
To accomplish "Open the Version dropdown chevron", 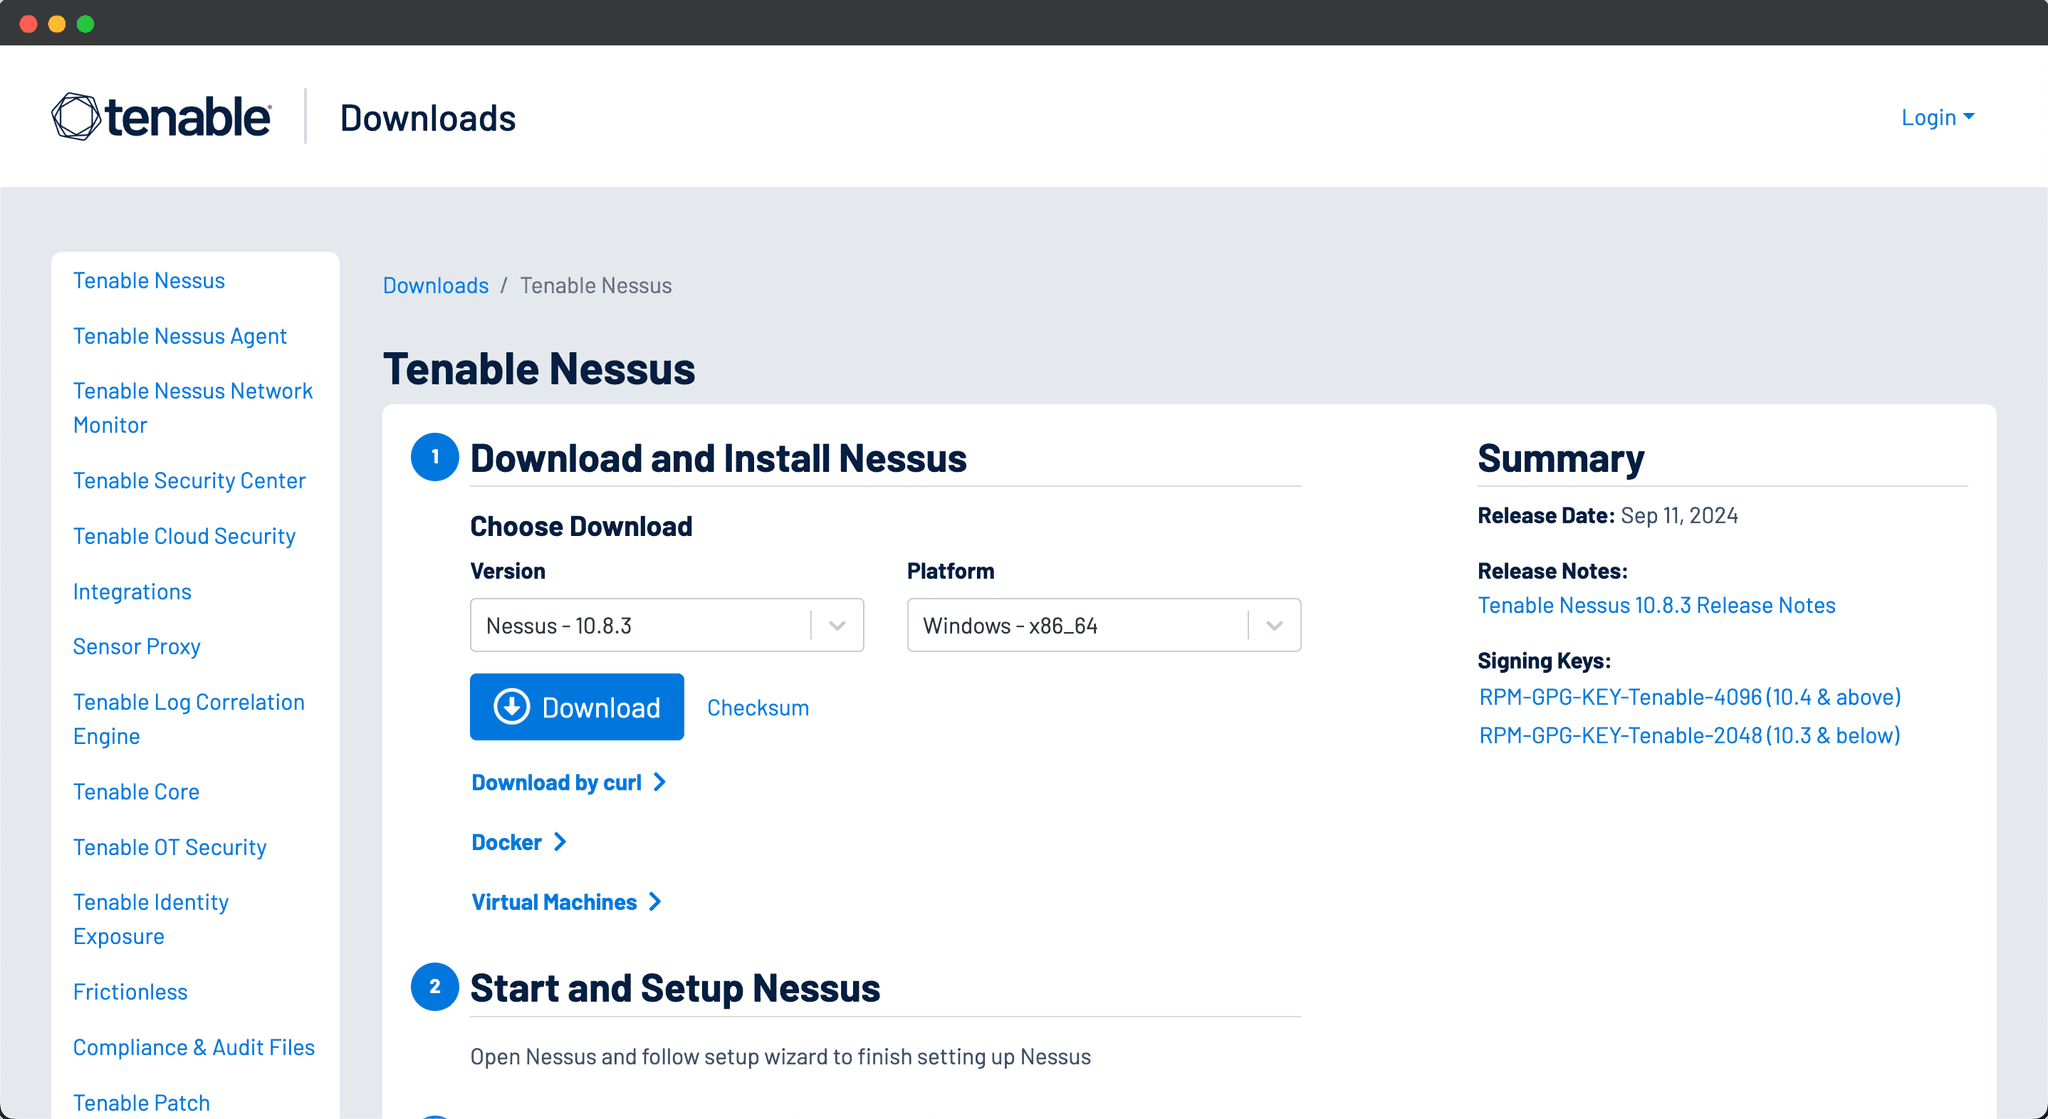I will click(x=837, y=626).
